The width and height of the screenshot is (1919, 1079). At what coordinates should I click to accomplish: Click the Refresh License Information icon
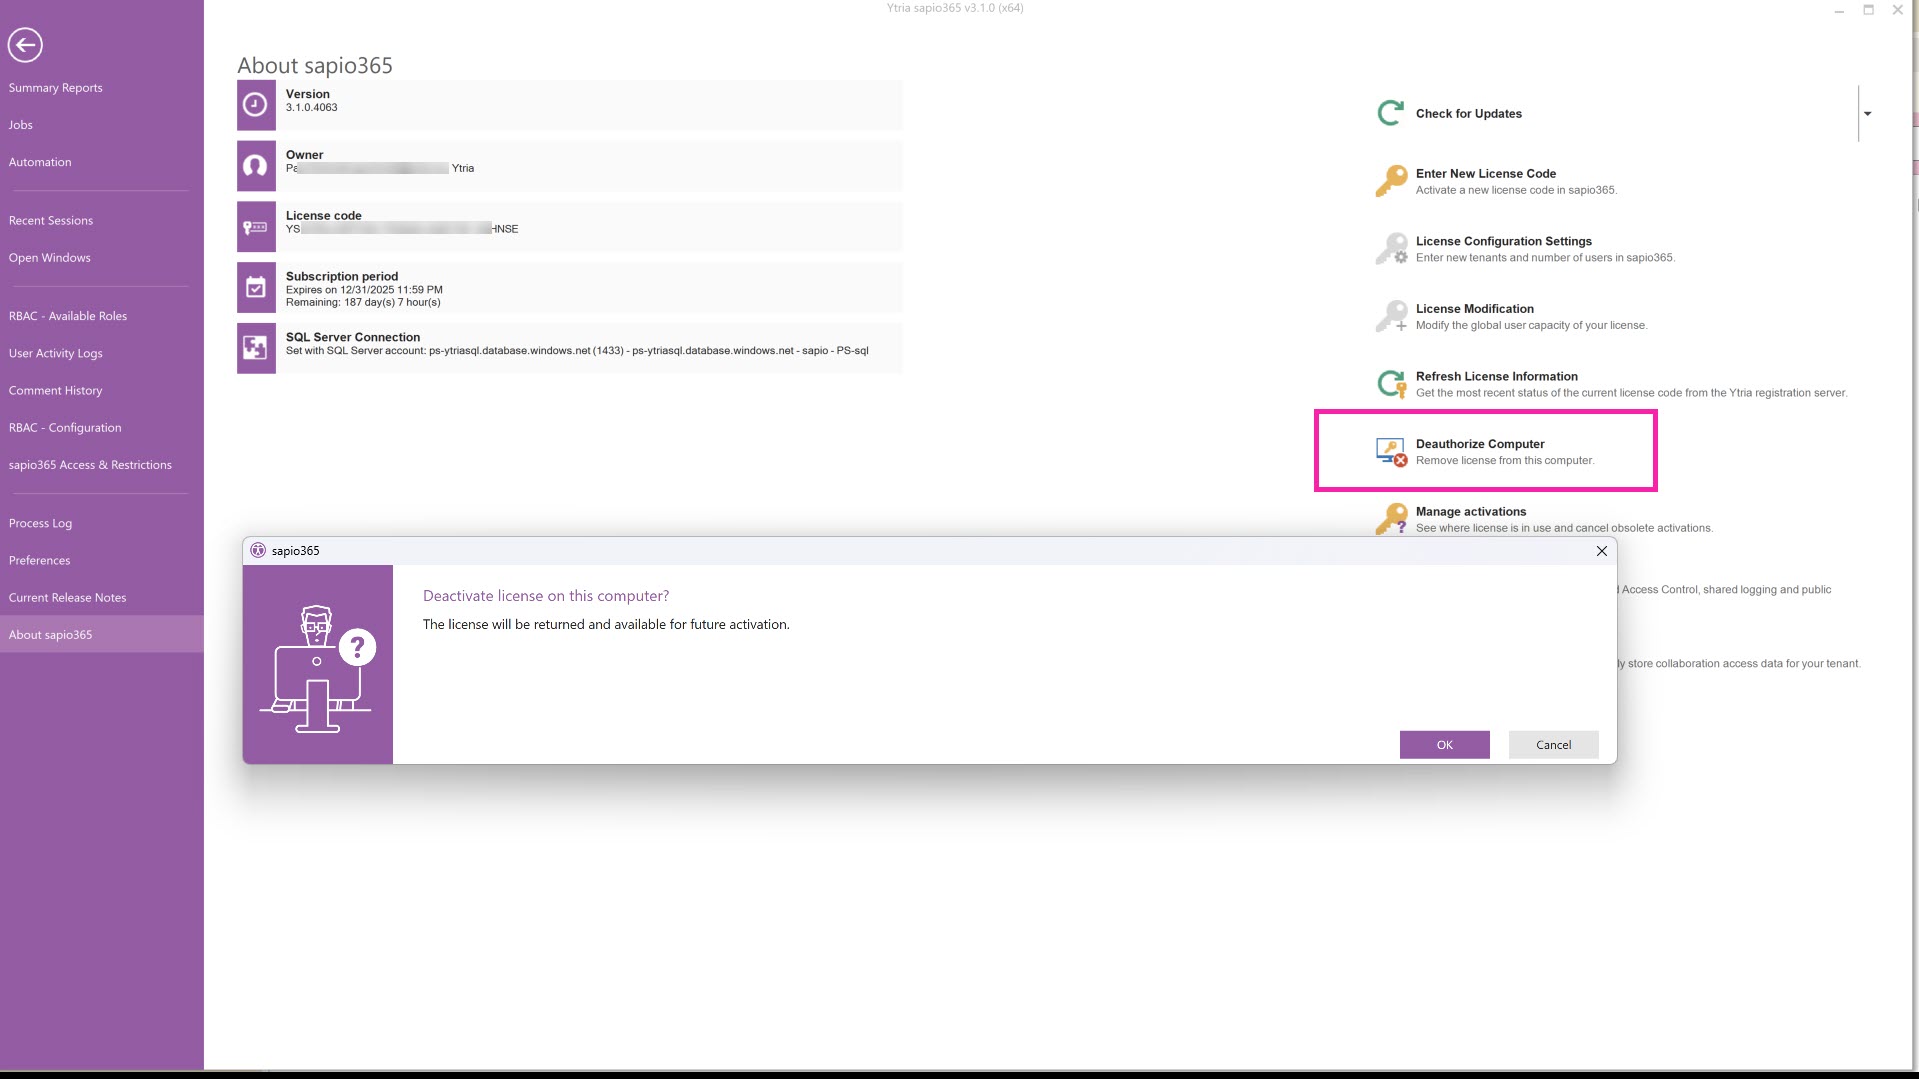point(1390,384)
